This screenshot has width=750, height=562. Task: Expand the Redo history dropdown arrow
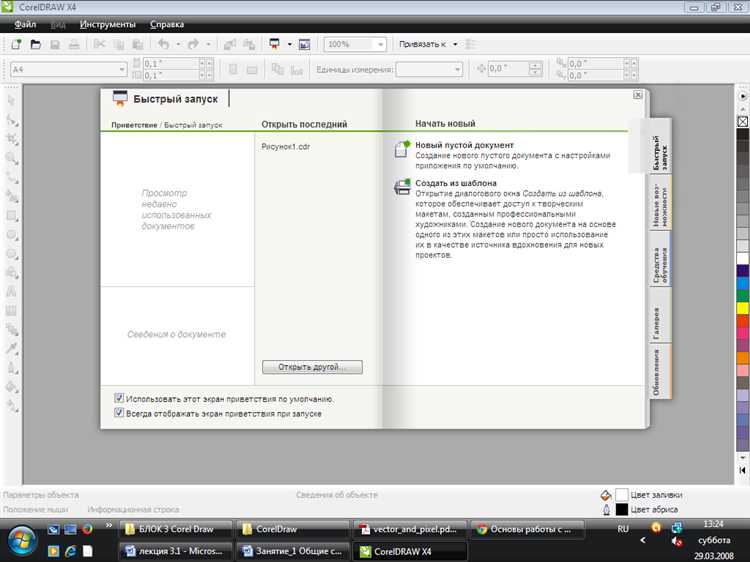coord(208,44)
